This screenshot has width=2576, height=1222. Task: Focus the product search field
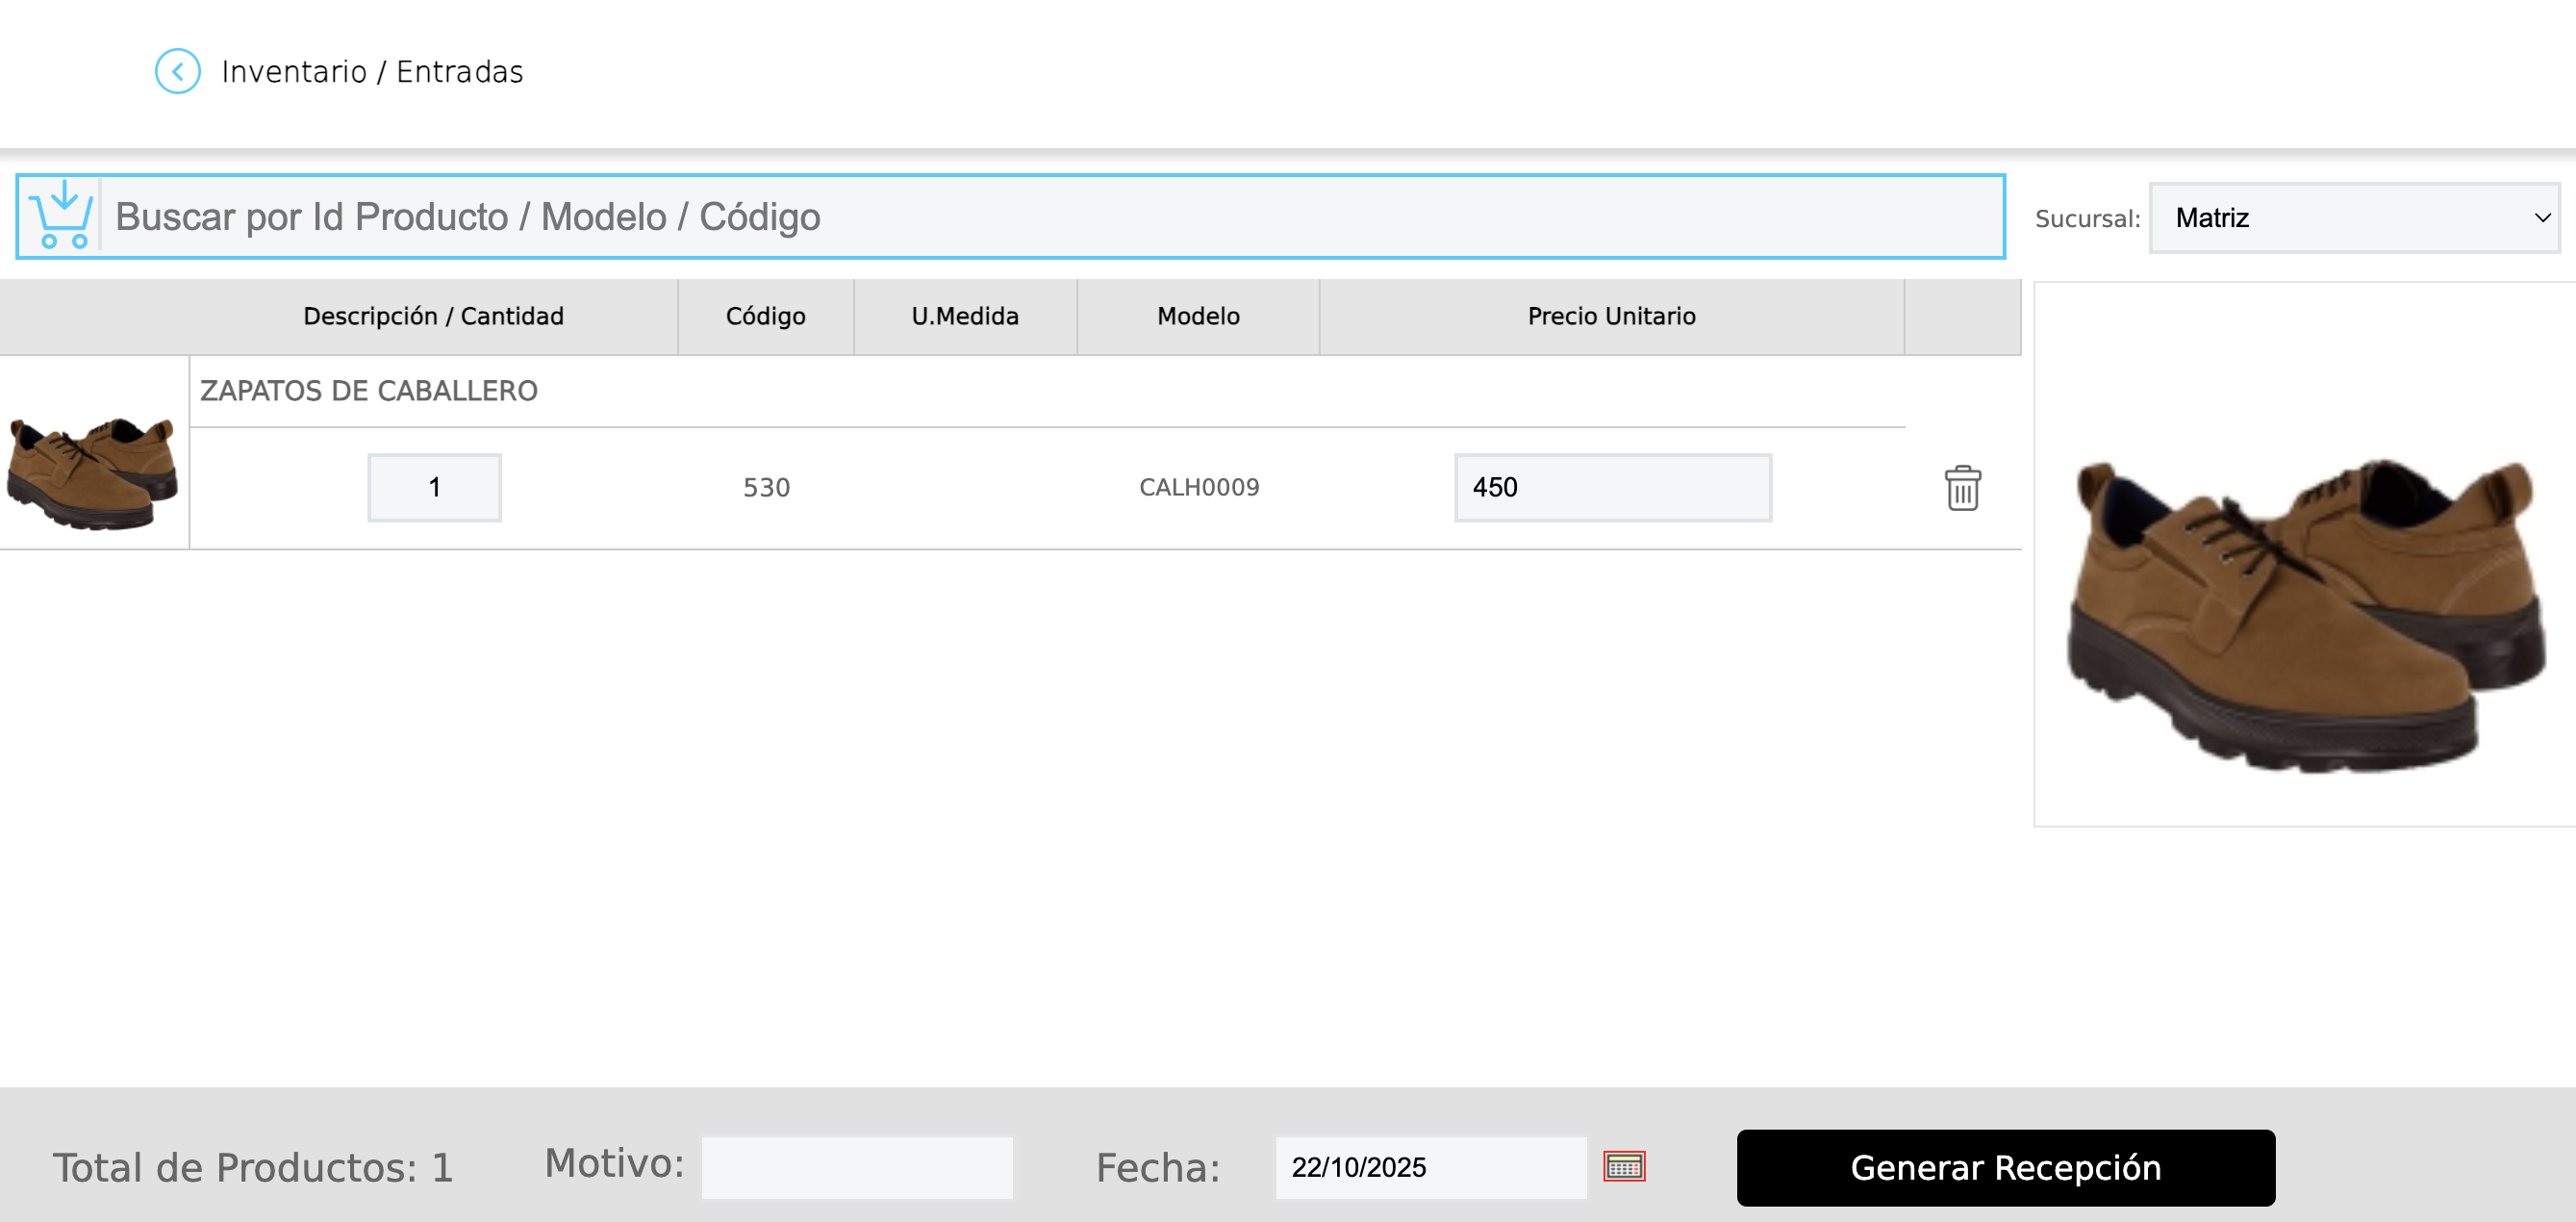pos(1050,217)
